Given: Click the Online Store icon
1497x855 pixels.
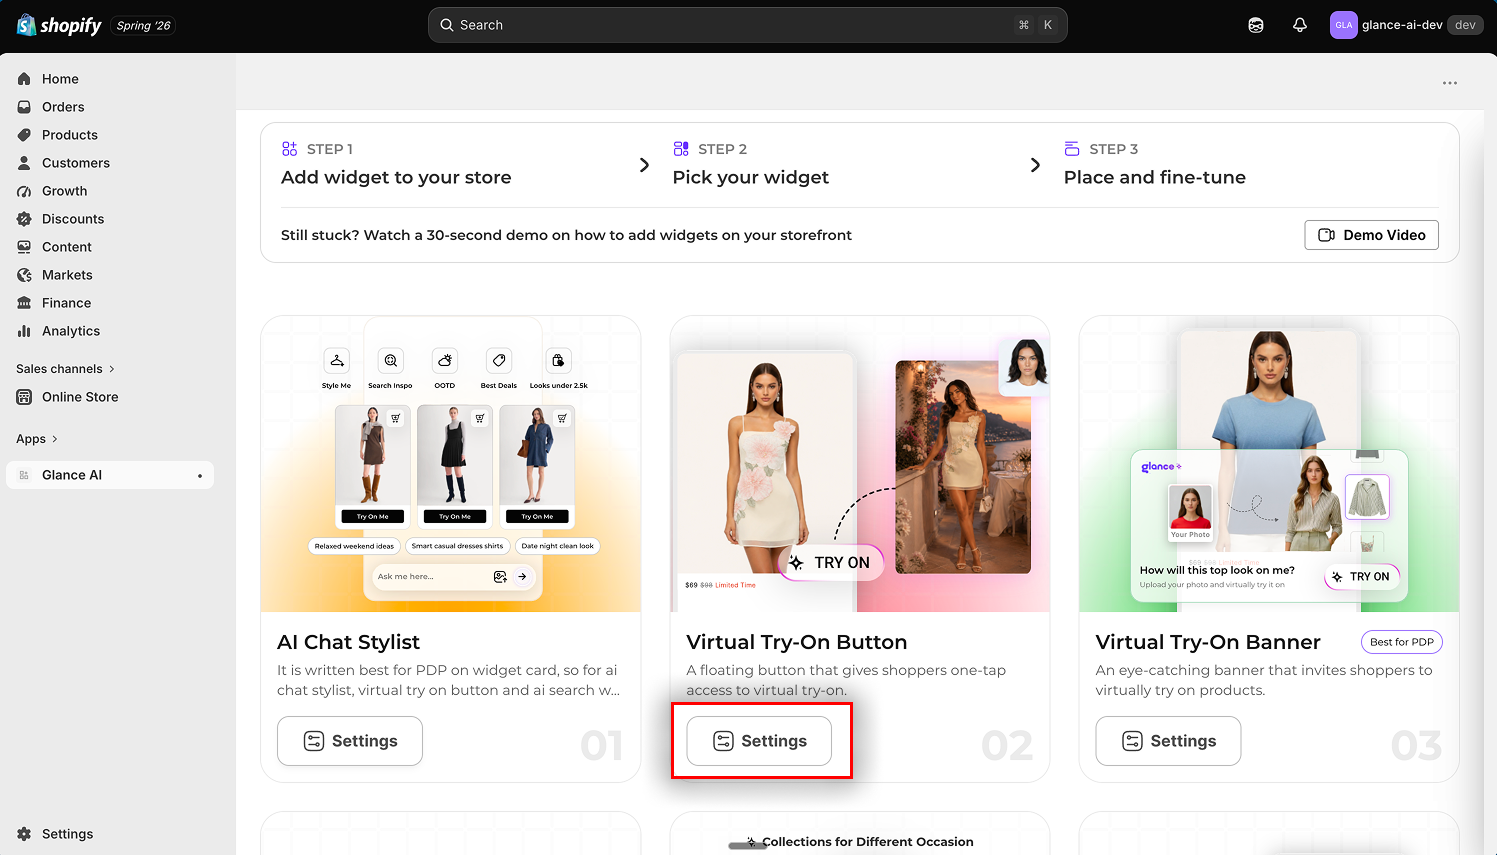Looking at the screenshot, I should [x=24, y=397].
